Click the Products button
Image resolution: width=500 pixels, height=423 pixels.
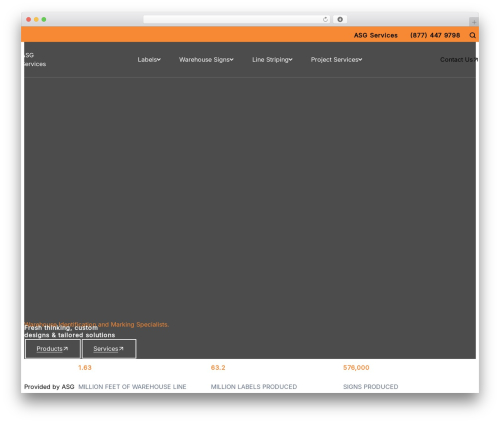coord(53,349)
